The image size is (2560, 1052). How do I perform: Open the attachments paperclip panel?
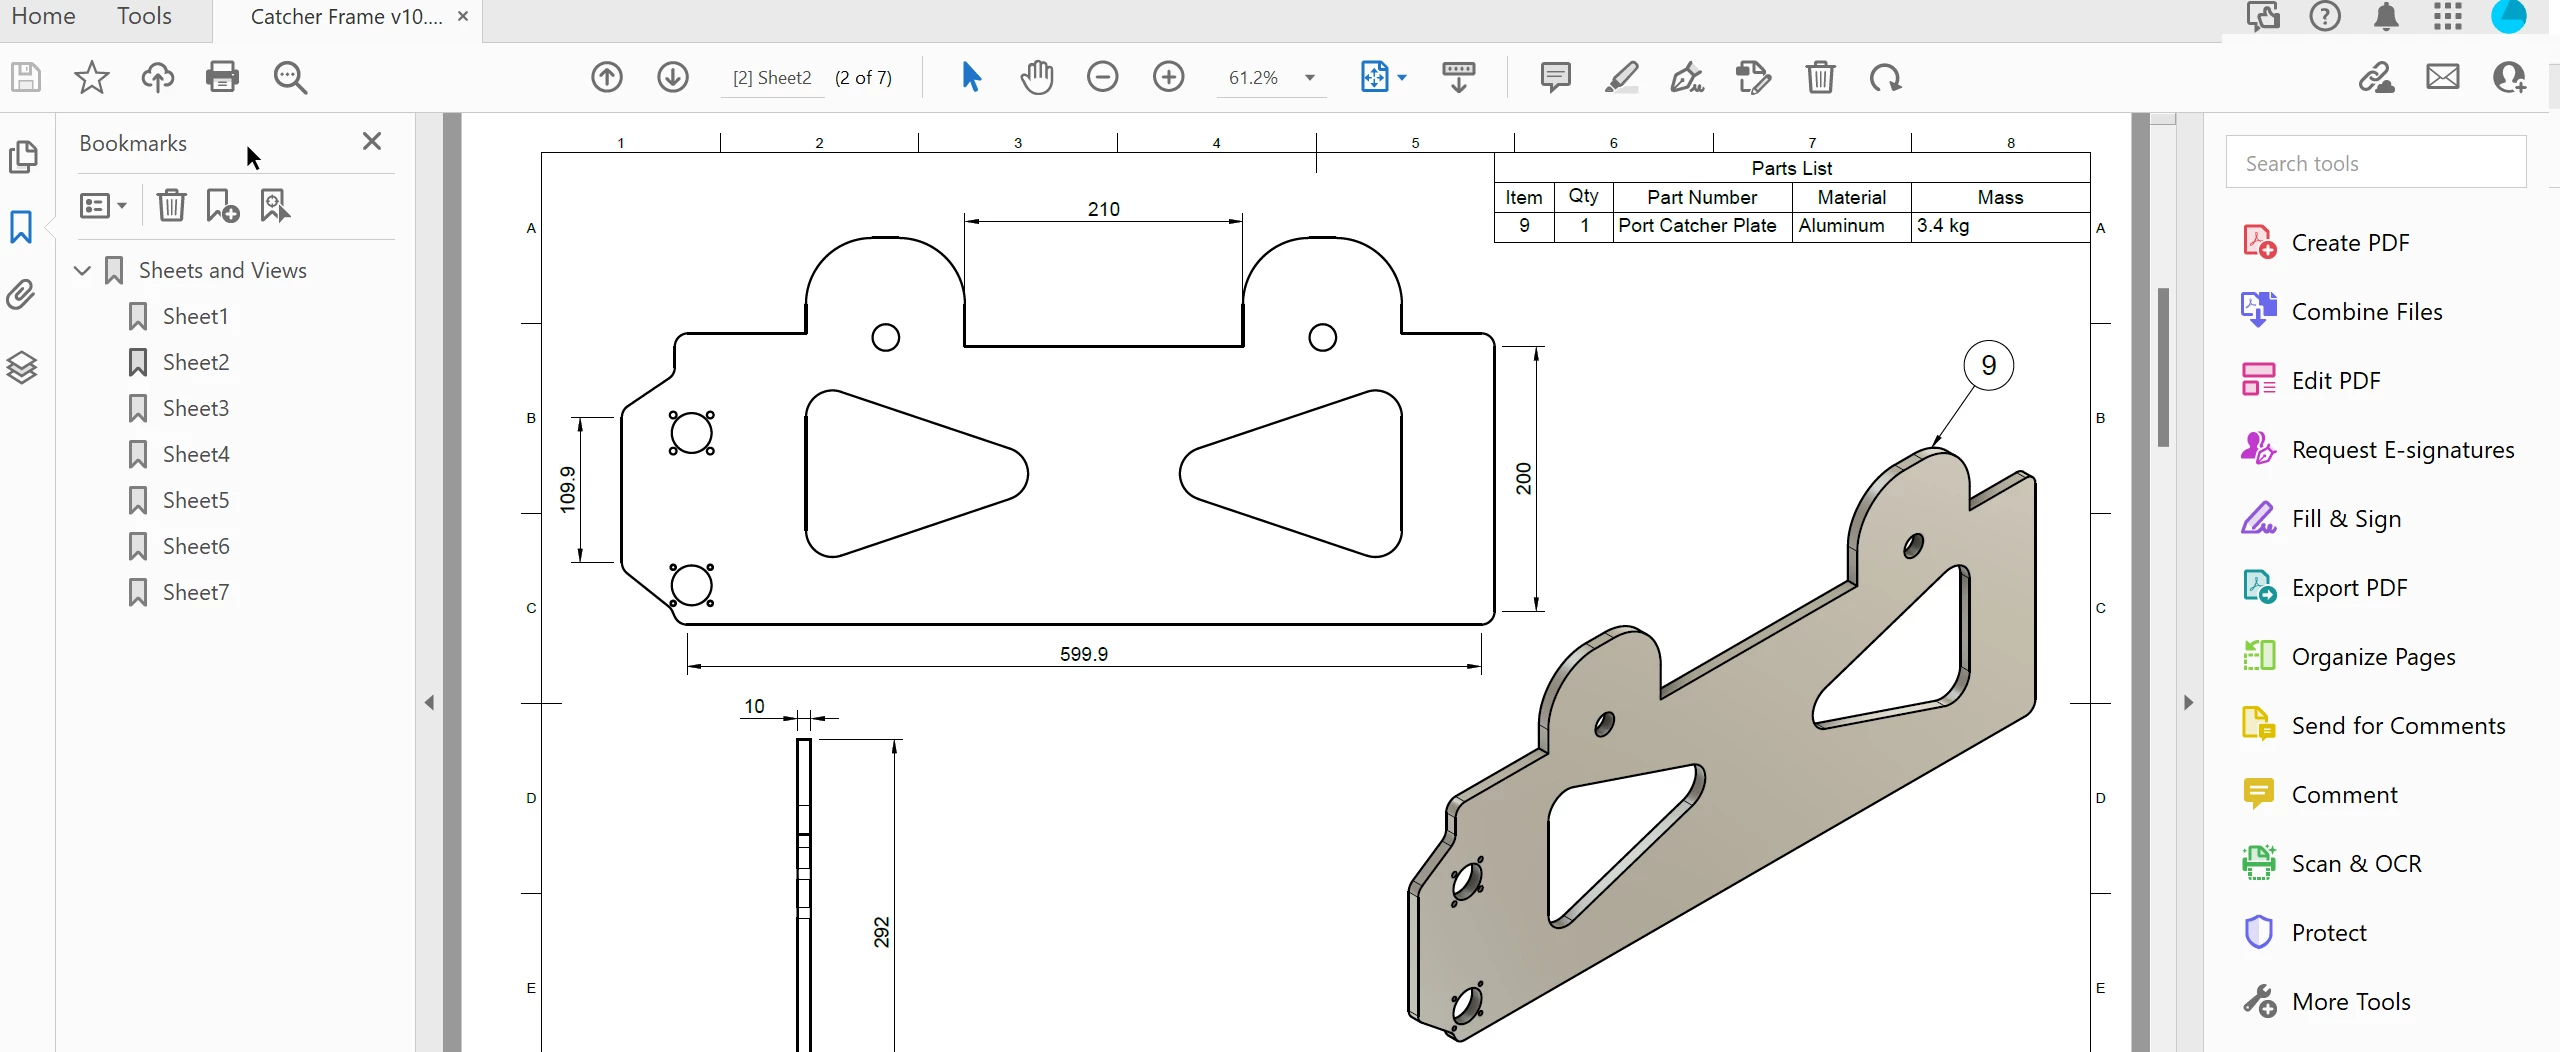pos(21,295)
